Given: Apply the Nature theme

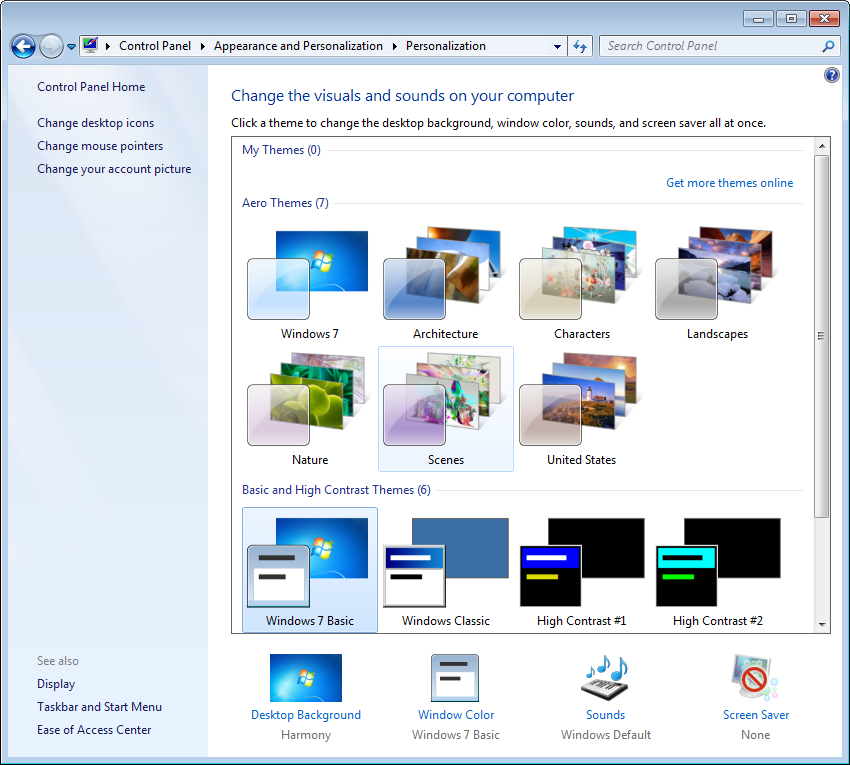Looking at the screenshot, I should tap(310, 409).
